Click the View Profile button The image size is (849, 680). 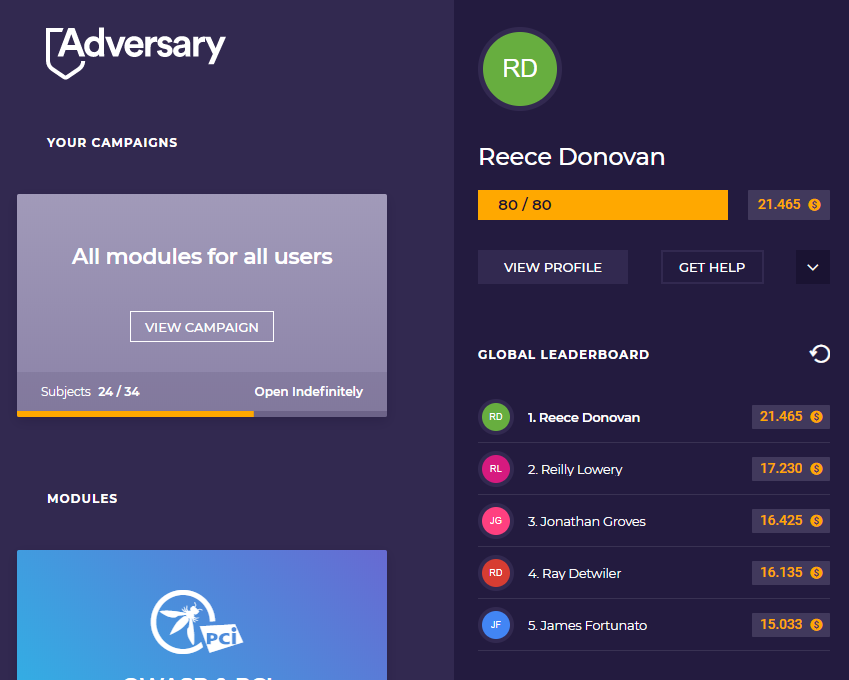coord(553,267)
